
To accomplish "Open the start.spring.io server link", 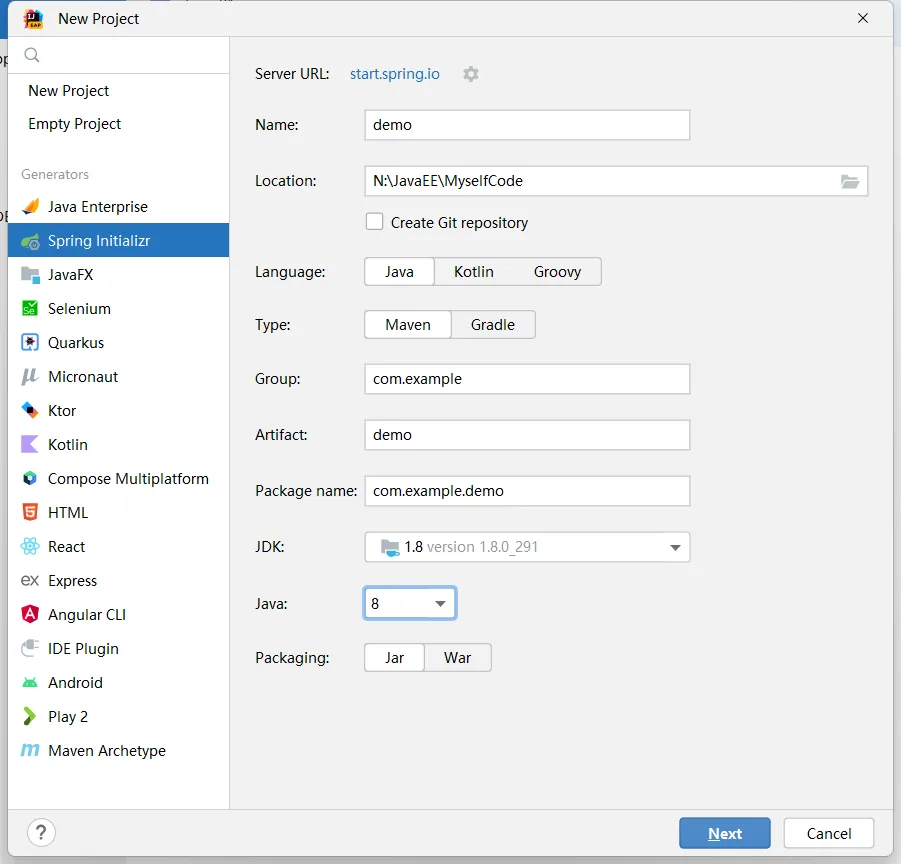I will tap(395, 74).
